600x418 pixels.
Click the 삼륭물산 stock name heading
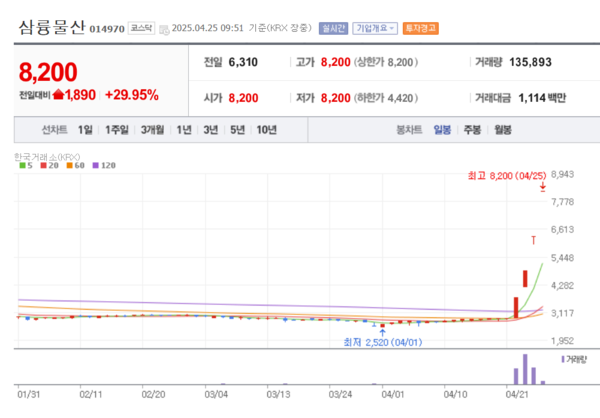click(52, 28)
